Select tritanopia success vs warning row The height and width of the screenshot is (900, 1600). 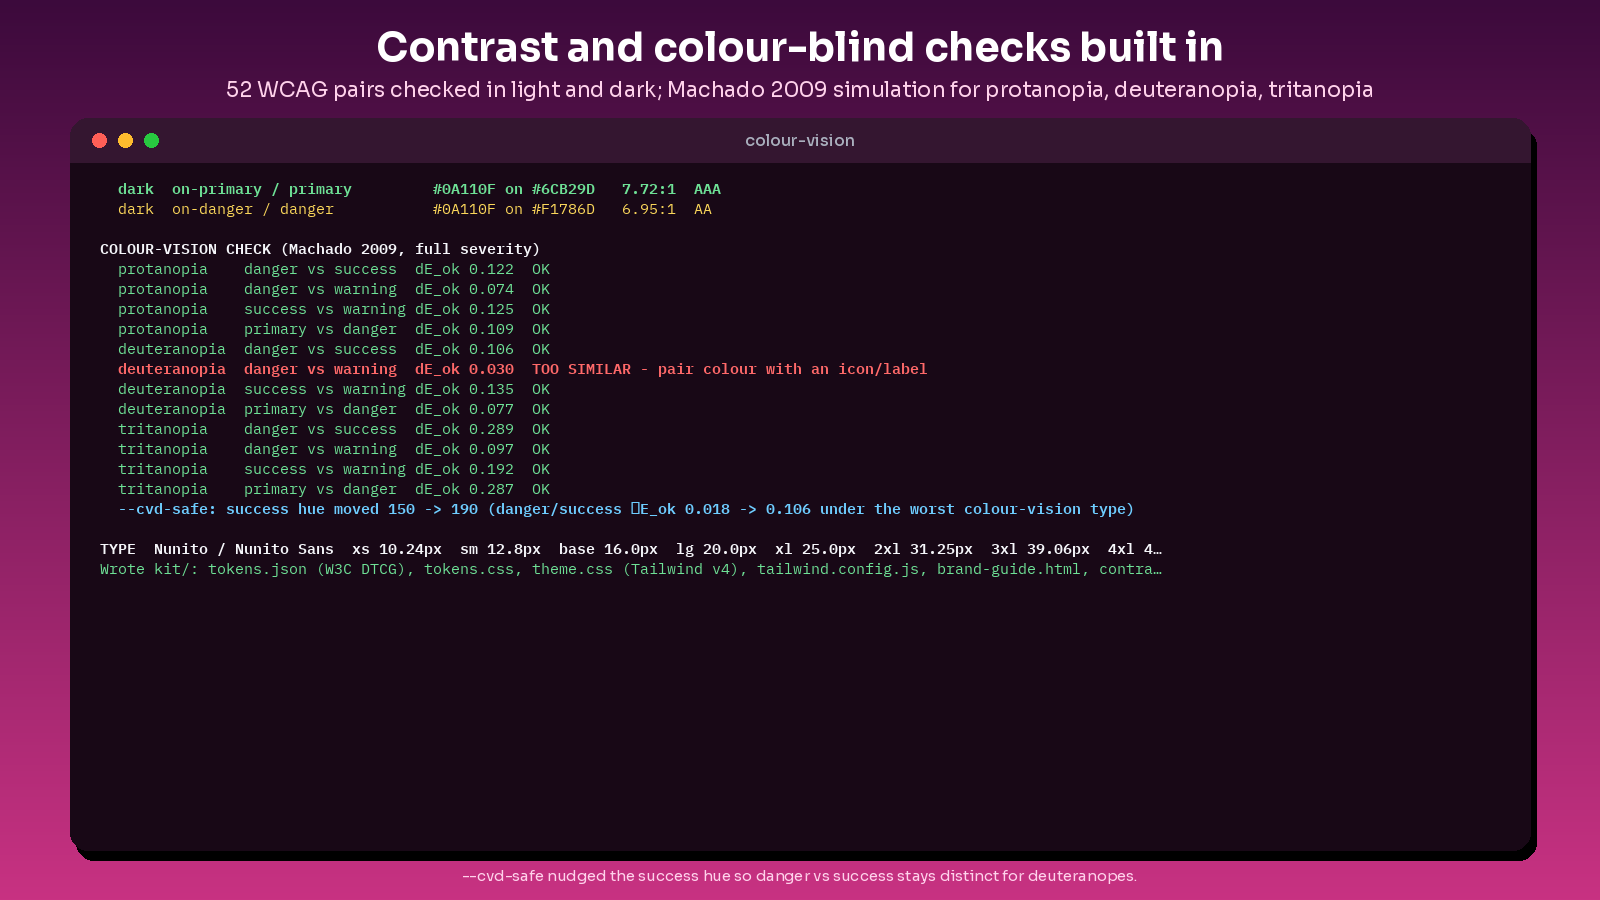click(334, 469)
